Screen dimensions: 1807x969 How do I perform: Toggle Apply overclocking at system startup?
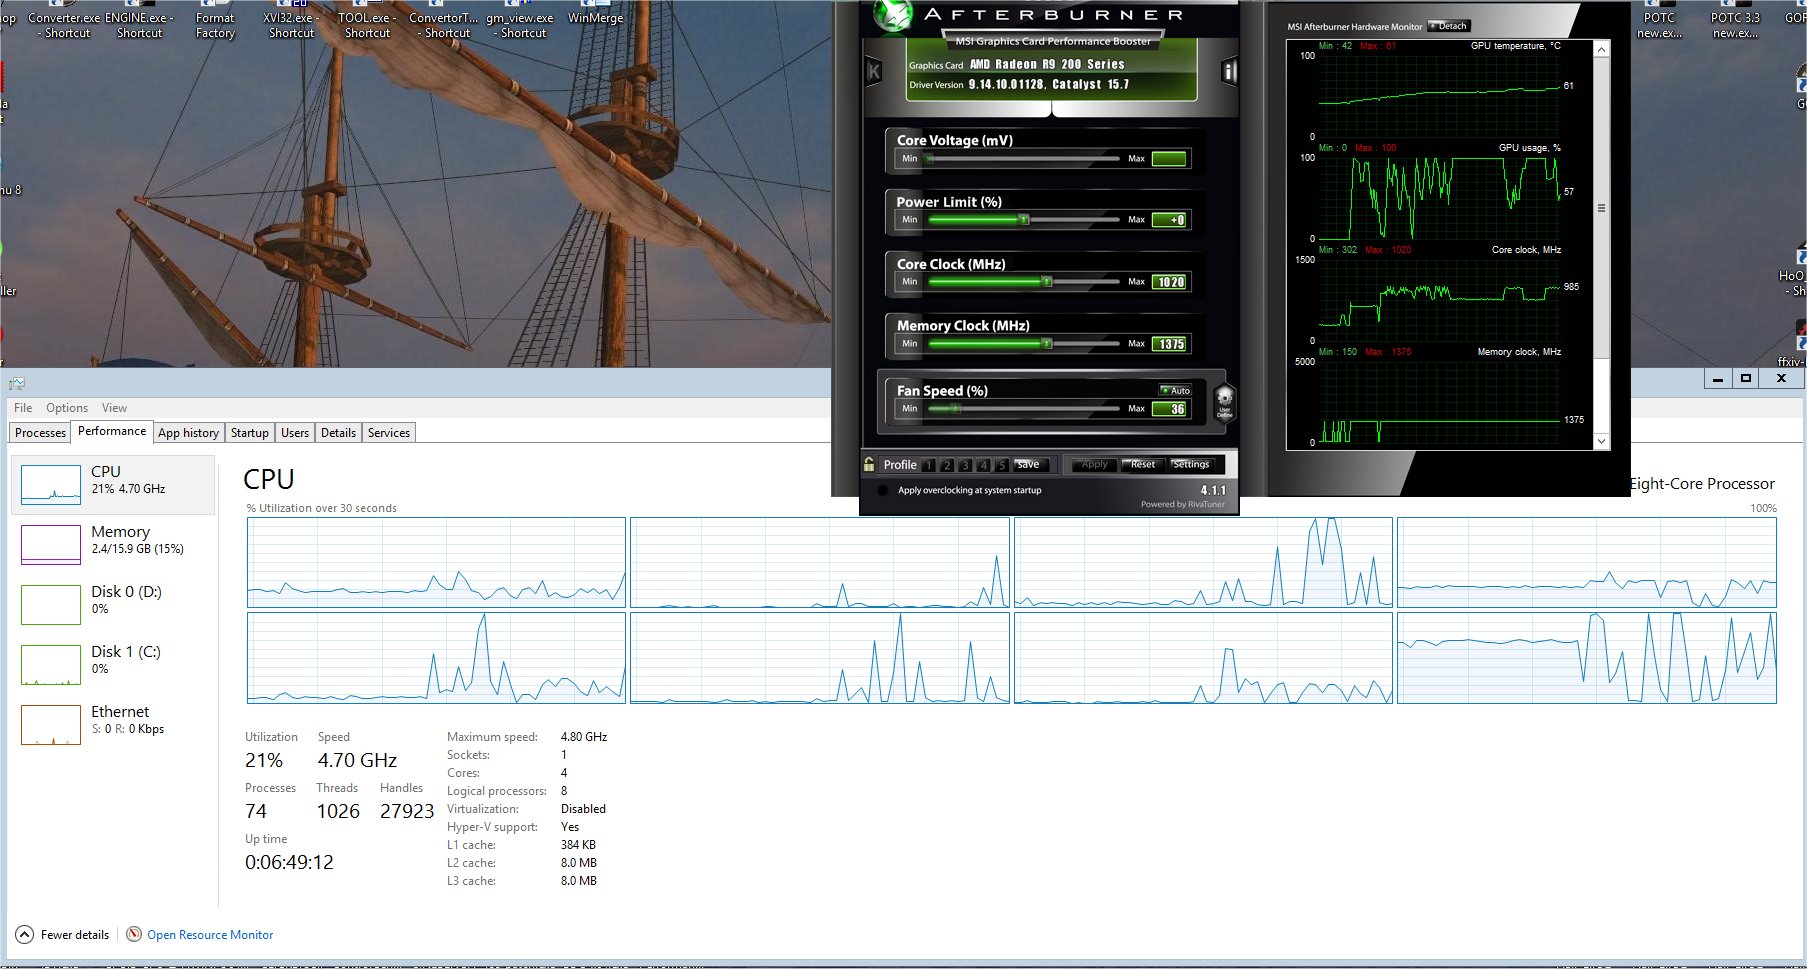pos(883,490)
